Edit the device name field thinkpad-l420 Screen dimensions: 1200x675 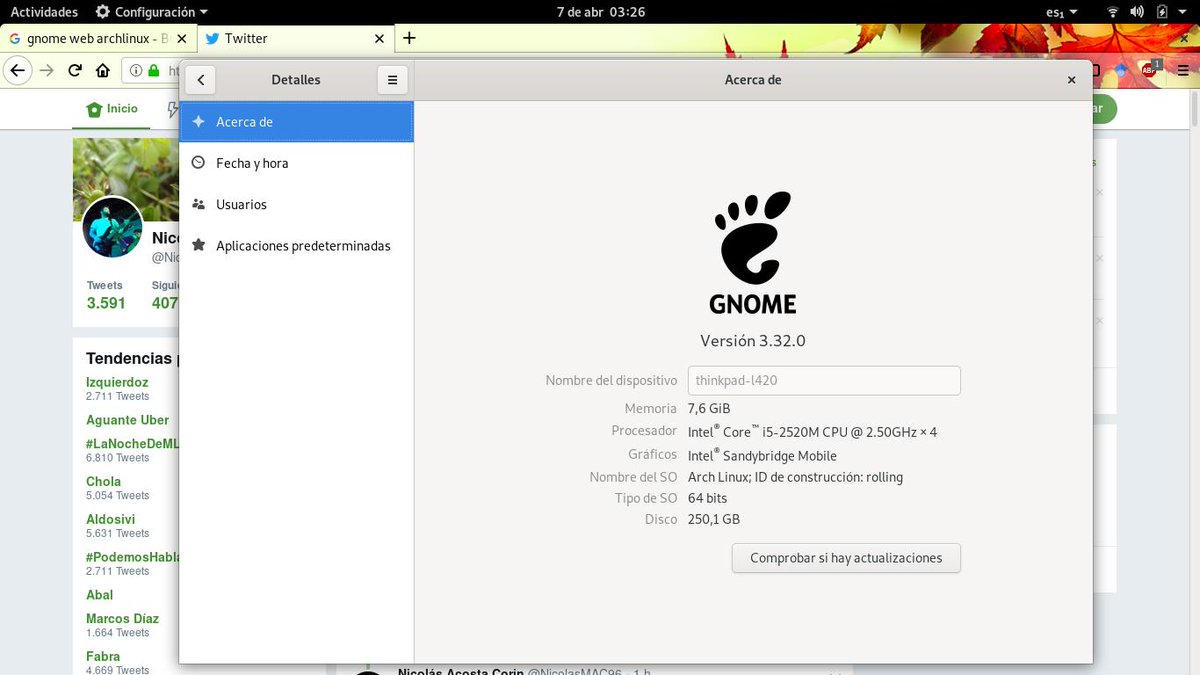(x=824, y=380)
